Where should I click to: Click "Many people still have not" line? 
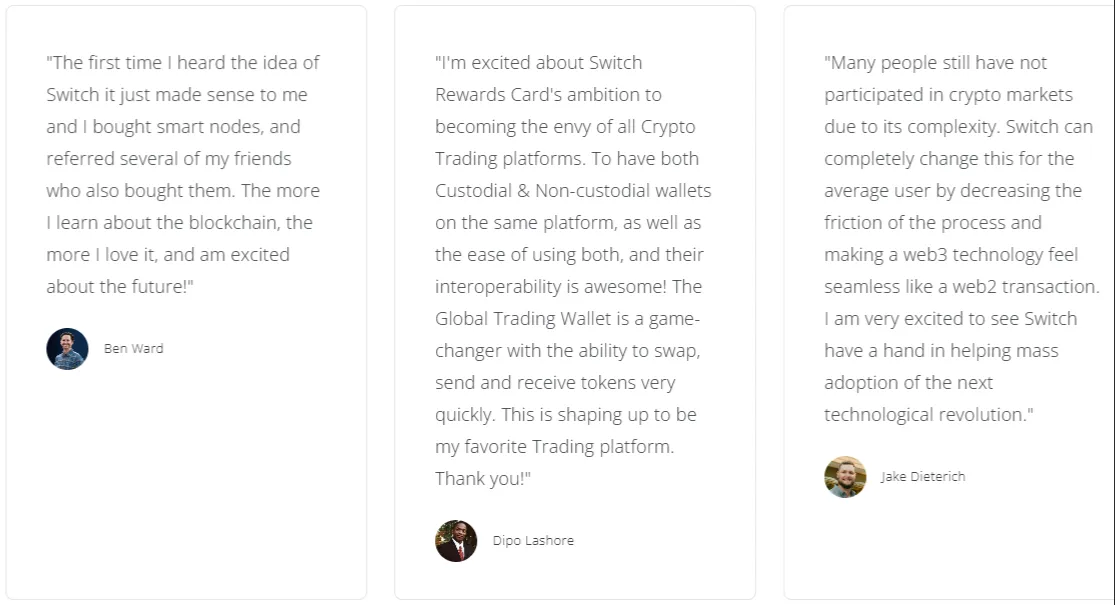935,63
